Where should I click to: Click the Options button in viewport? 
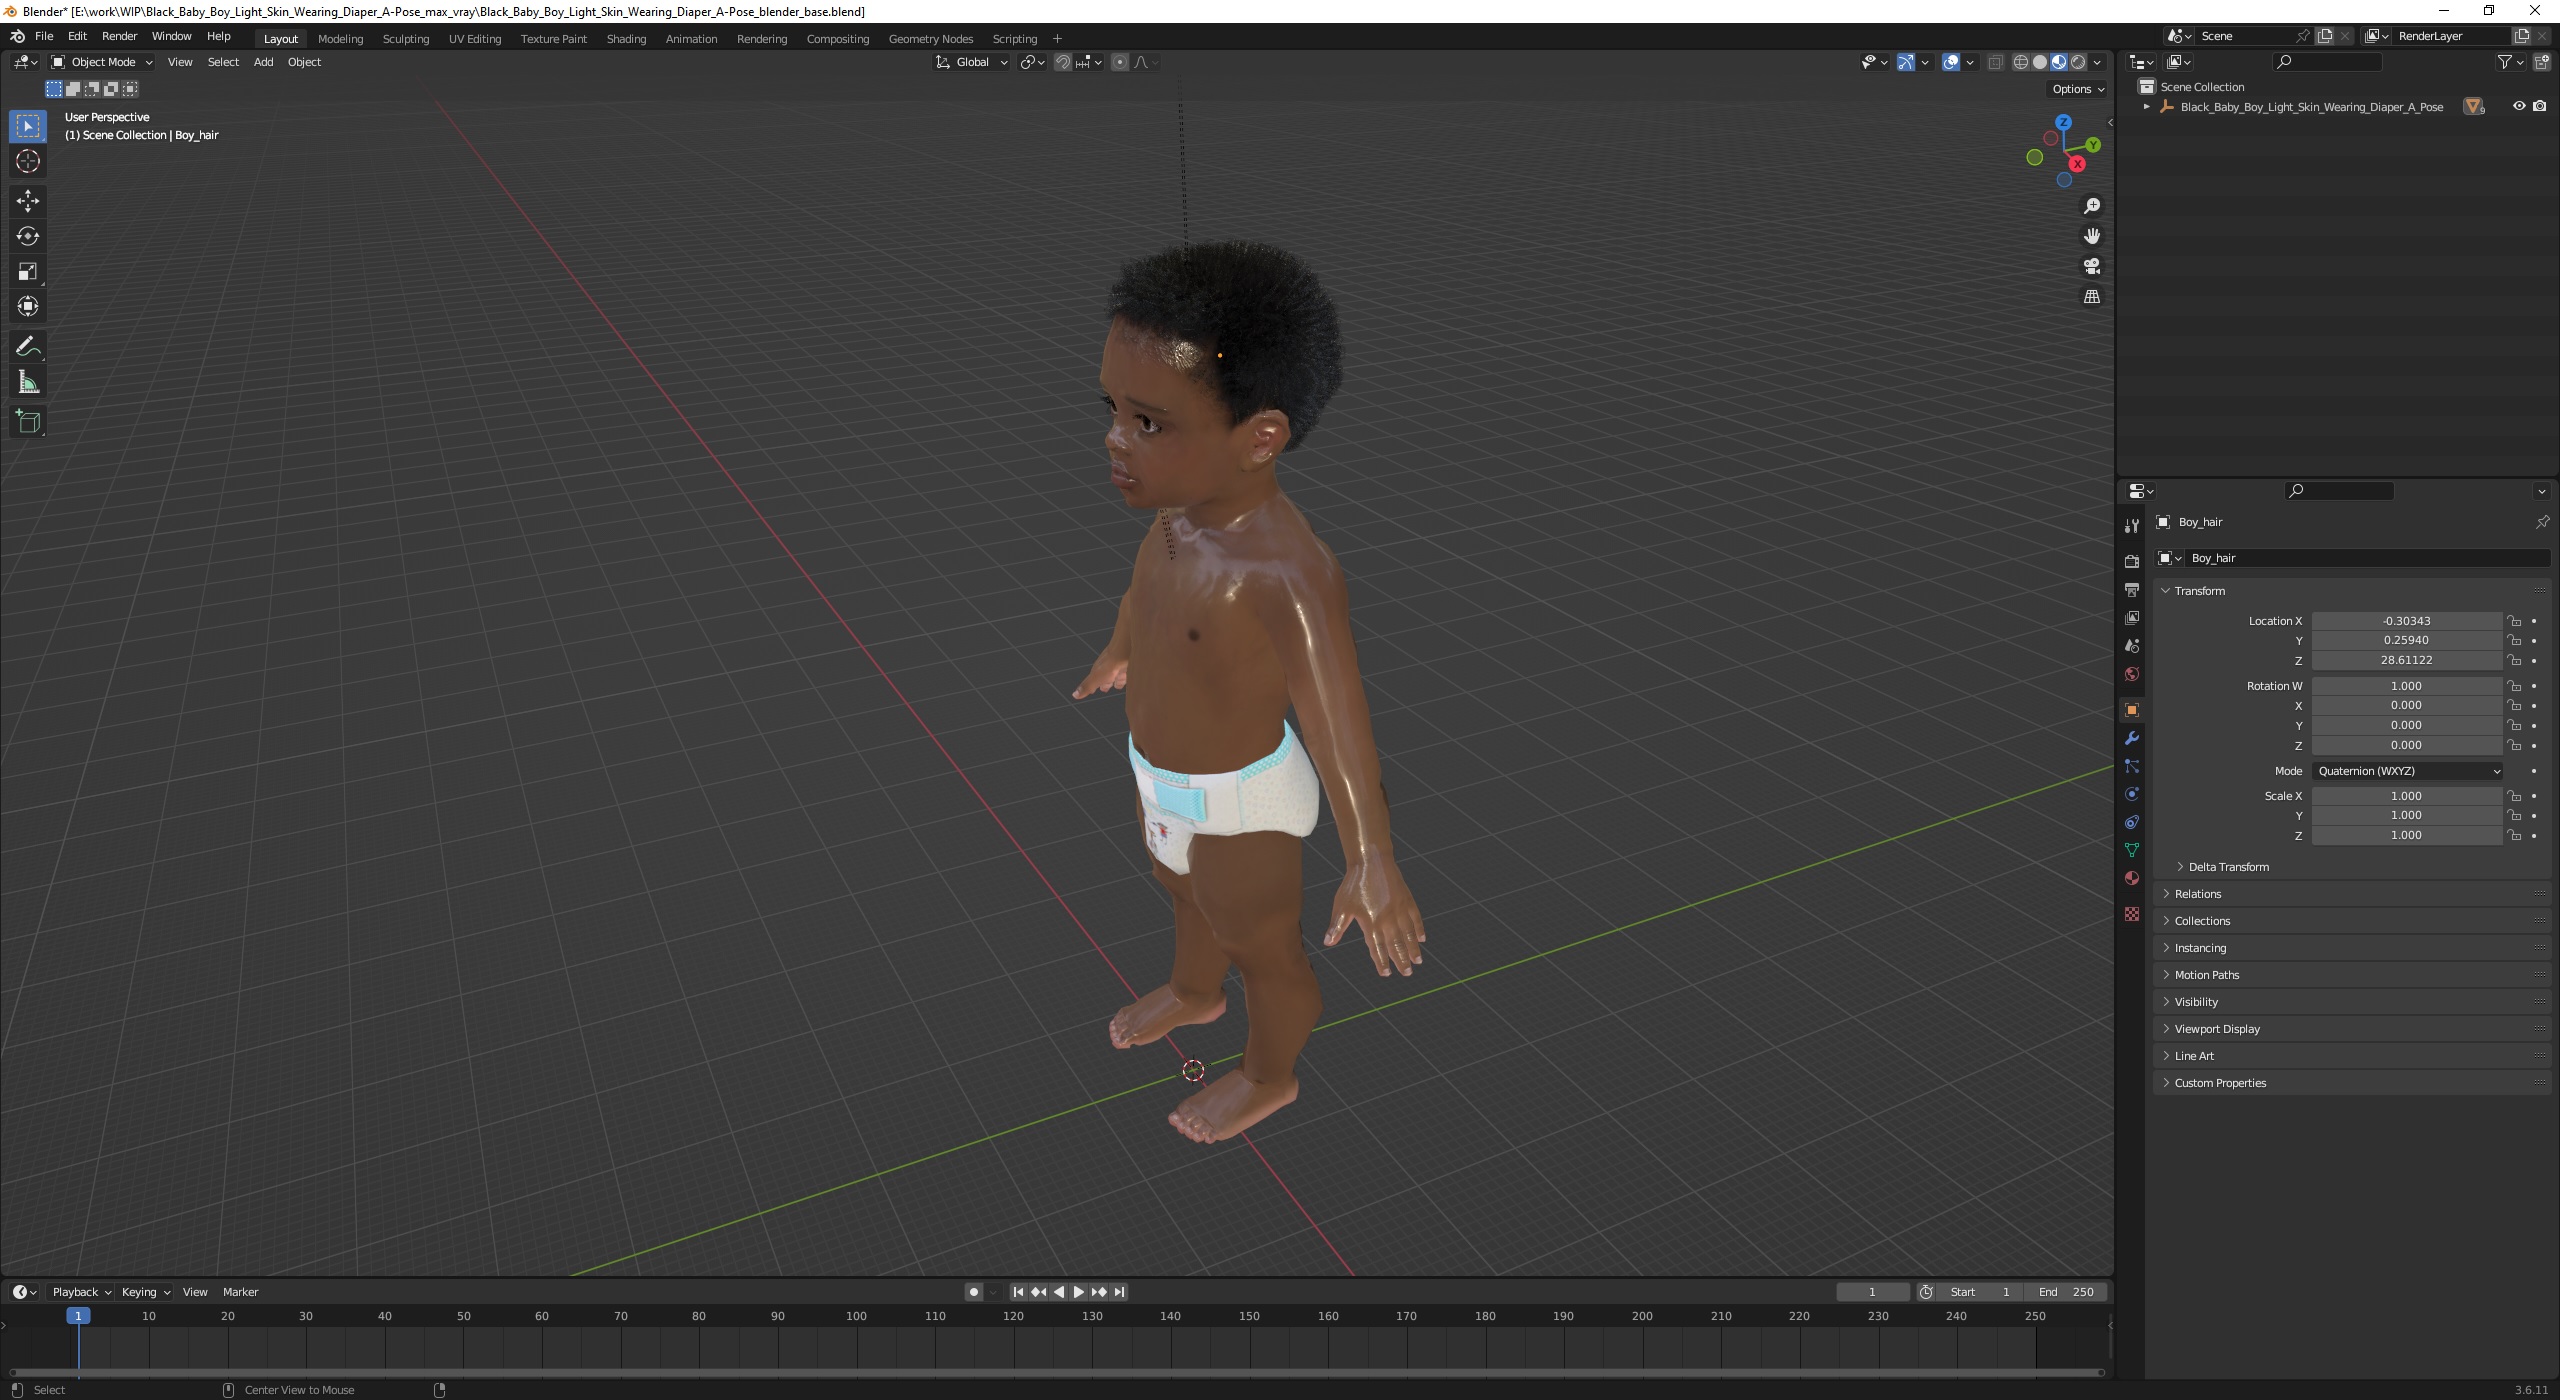(x=2077, y=89)
